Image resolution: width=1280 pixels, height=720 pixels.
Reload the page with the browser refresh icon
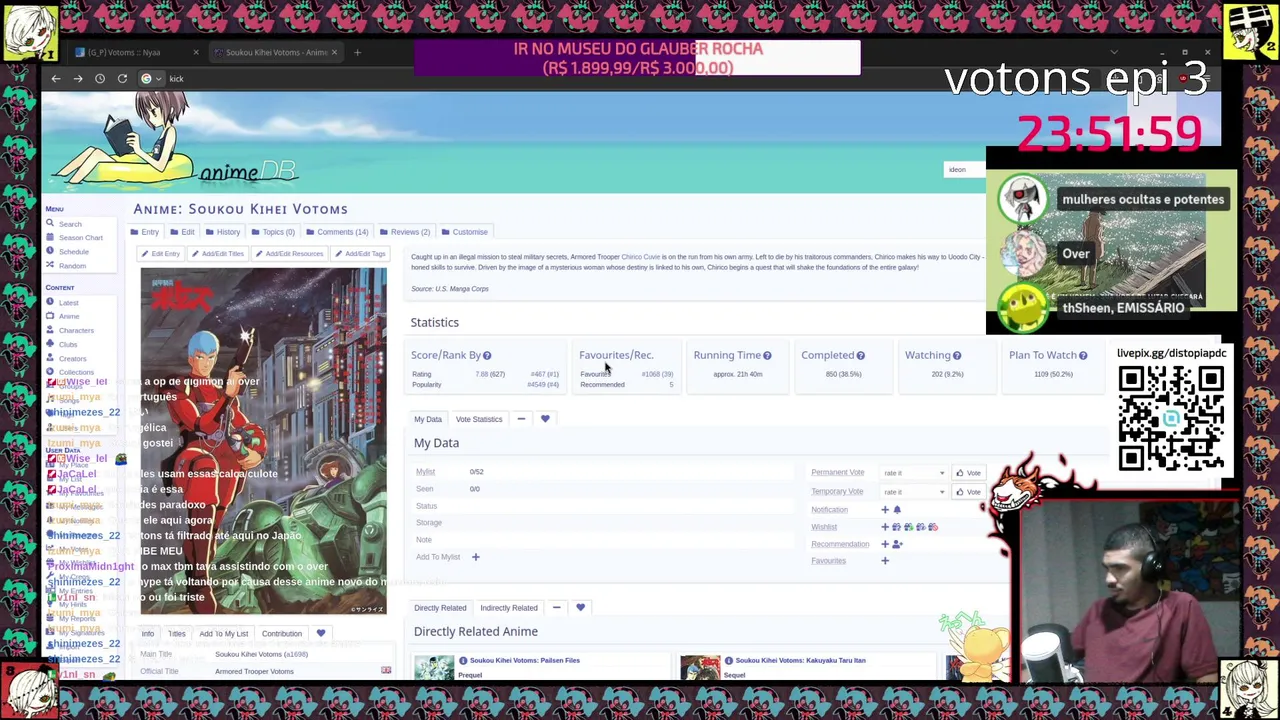point(122,78)
